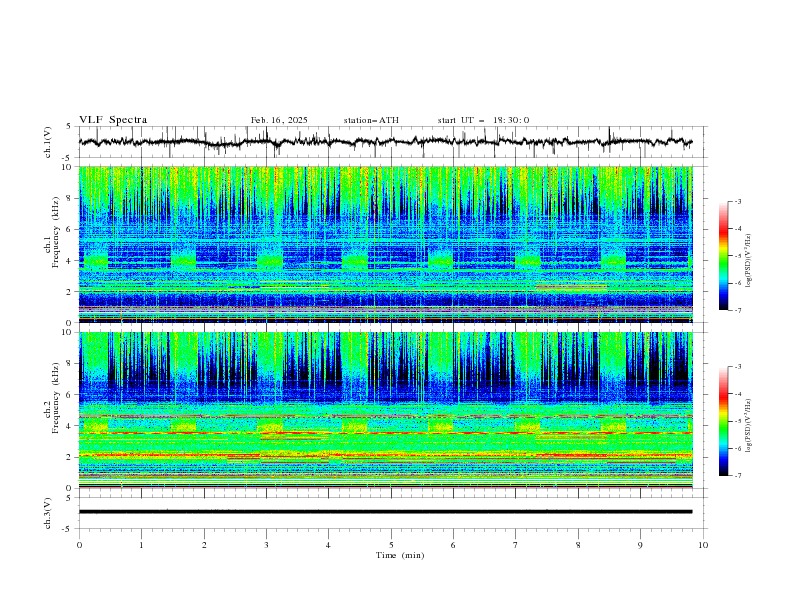The image size is (792, 612).
Task: Click the "station=ATH" header label
Action: click(x=371, y=120)
